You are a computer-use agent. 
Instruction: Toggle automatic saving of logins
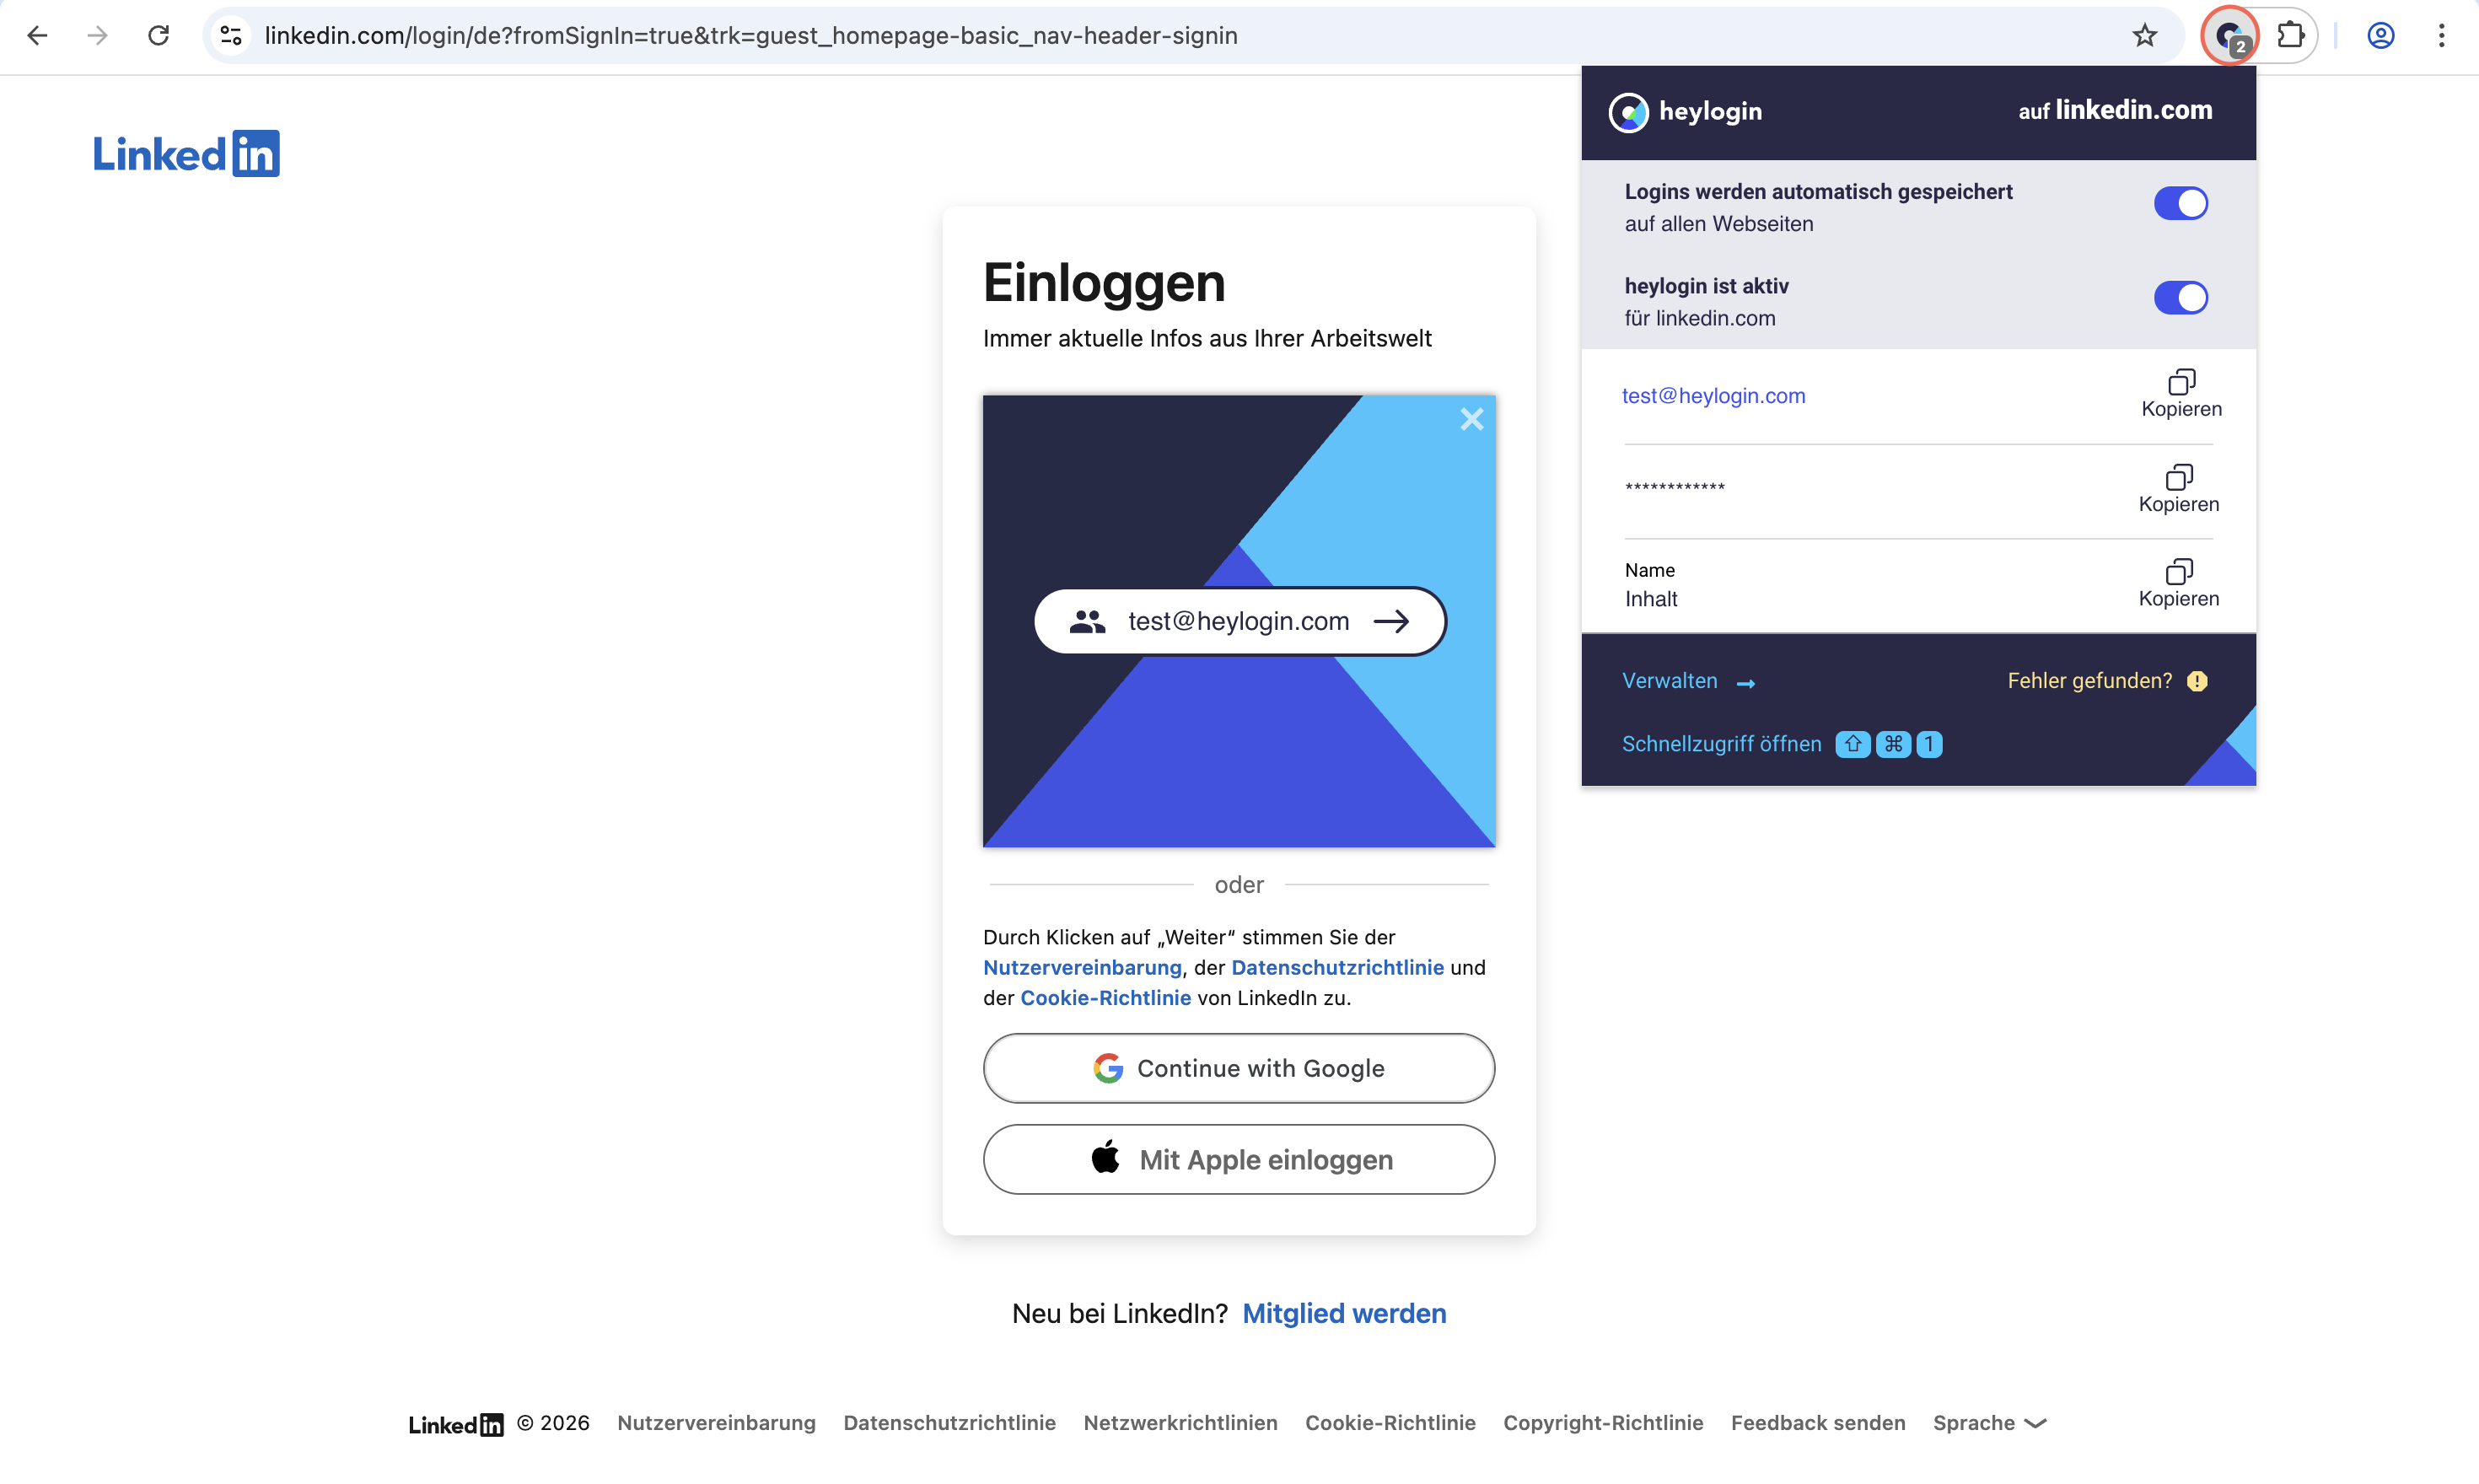click(2180, 203)
